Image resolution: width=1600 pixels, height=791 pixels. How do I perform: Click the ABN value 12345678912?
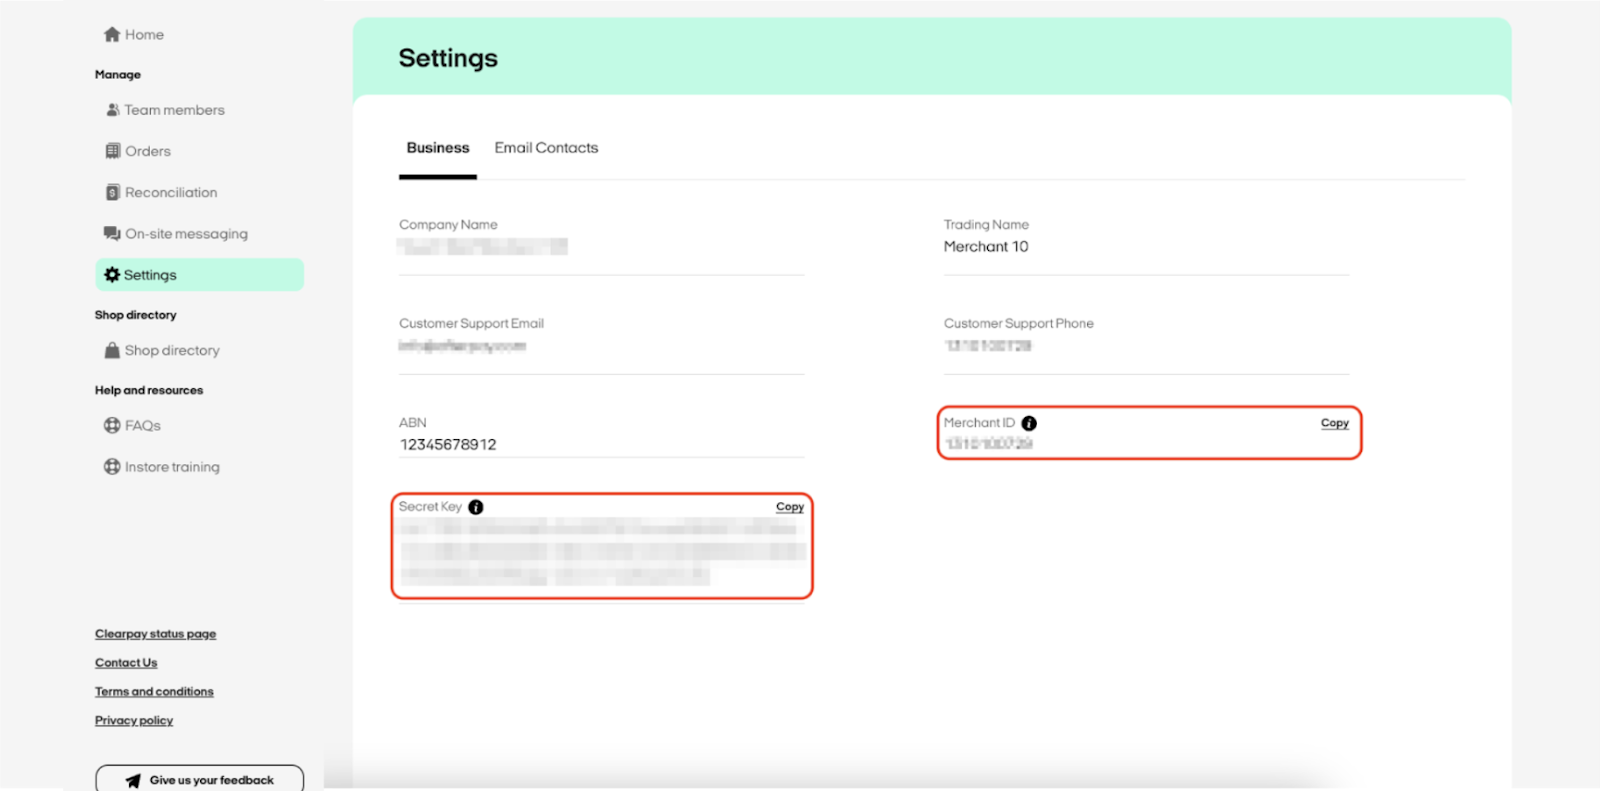[x=448, y=444]
